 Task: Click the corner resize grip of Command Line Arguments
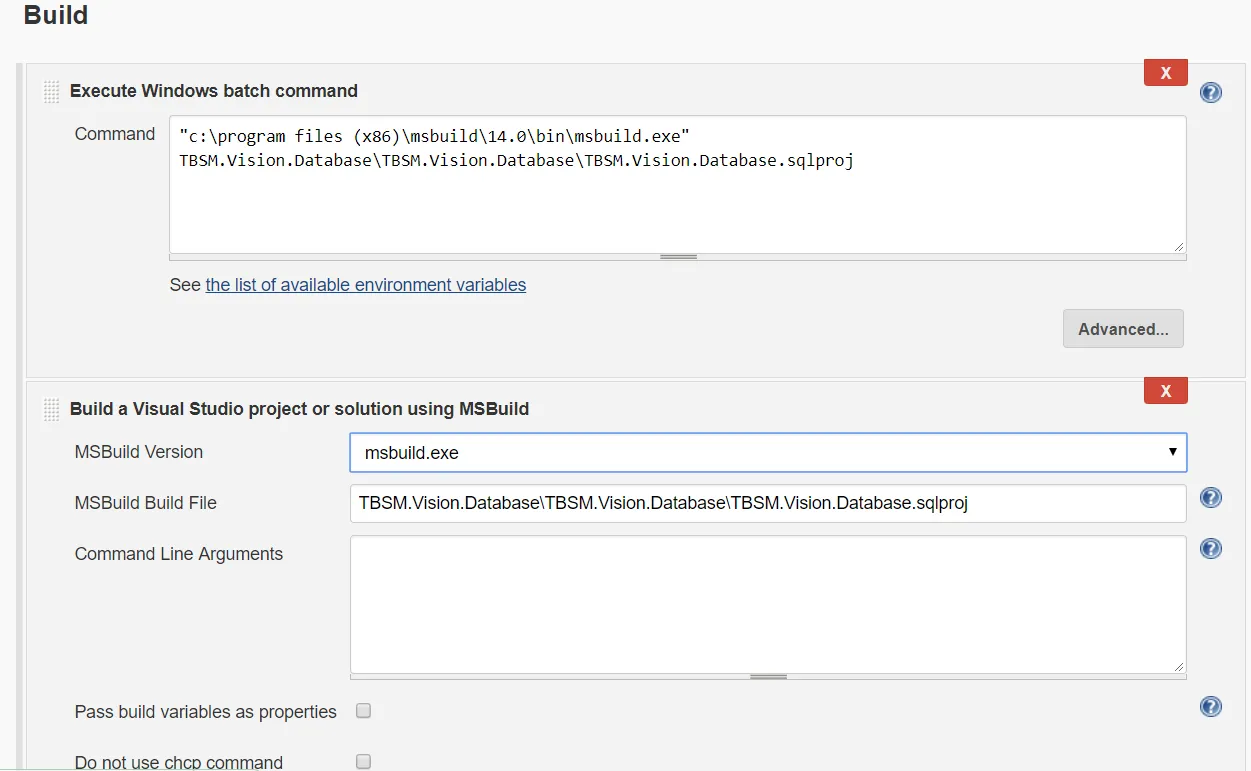click(1179, 666)
